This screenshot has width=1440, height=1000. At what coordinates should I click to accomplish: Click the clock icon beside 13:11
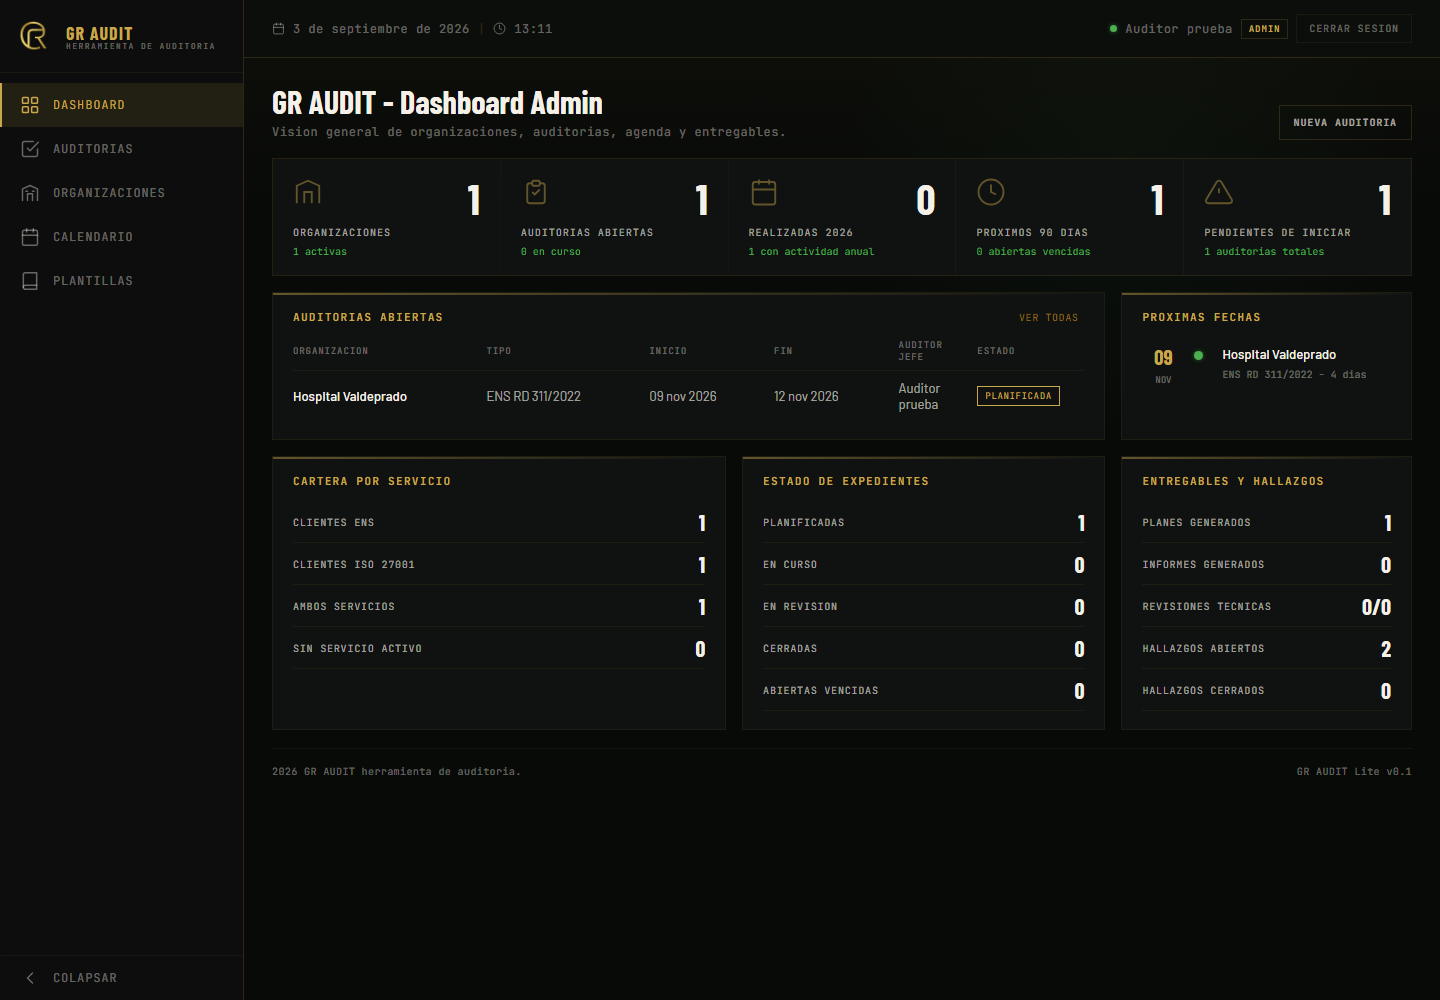coord(500,29)
